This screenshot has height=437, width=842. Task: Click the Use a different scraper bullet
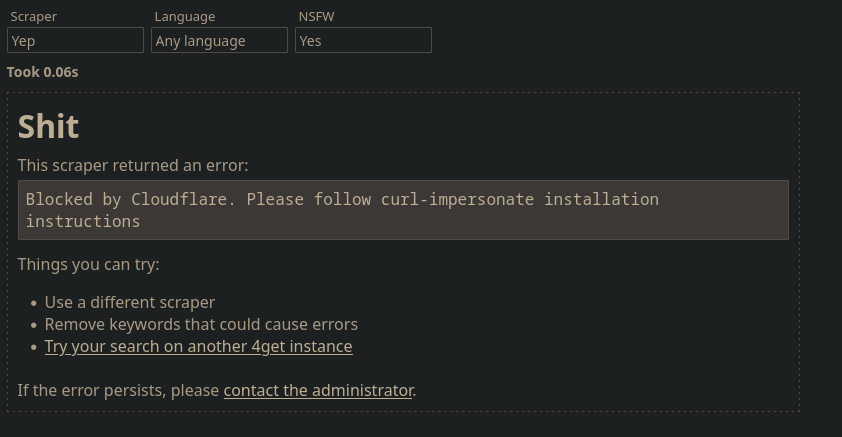[x=129, y=303]
